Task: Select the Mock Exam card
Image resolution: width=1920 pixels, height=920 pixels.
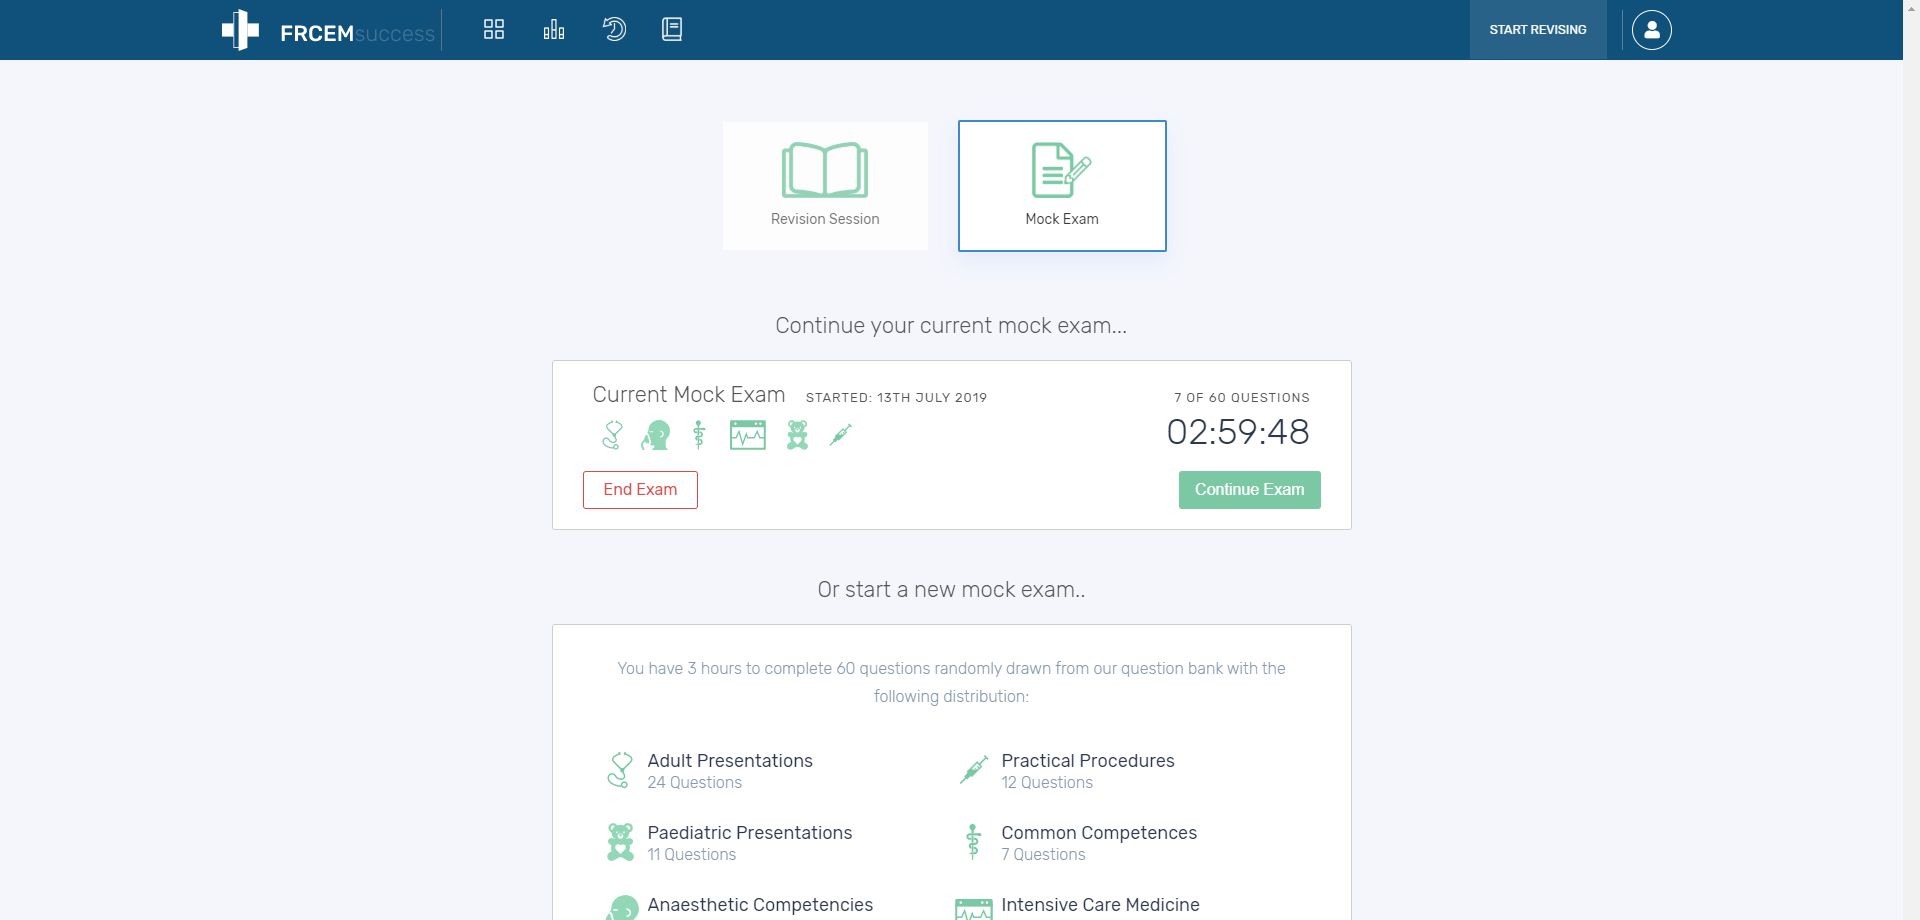Action: 1062,186
